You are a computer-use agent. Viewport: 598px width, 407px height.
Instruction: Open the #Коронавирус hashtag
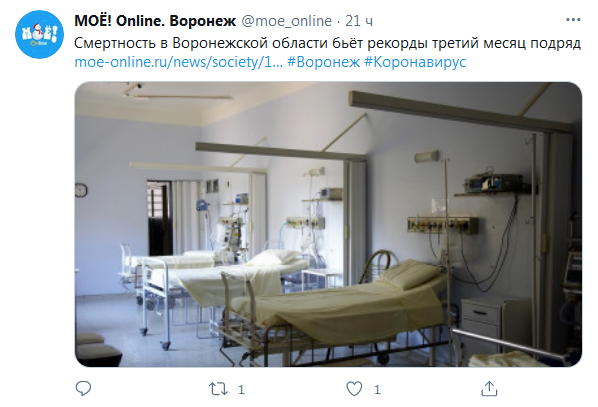point(415,62)
